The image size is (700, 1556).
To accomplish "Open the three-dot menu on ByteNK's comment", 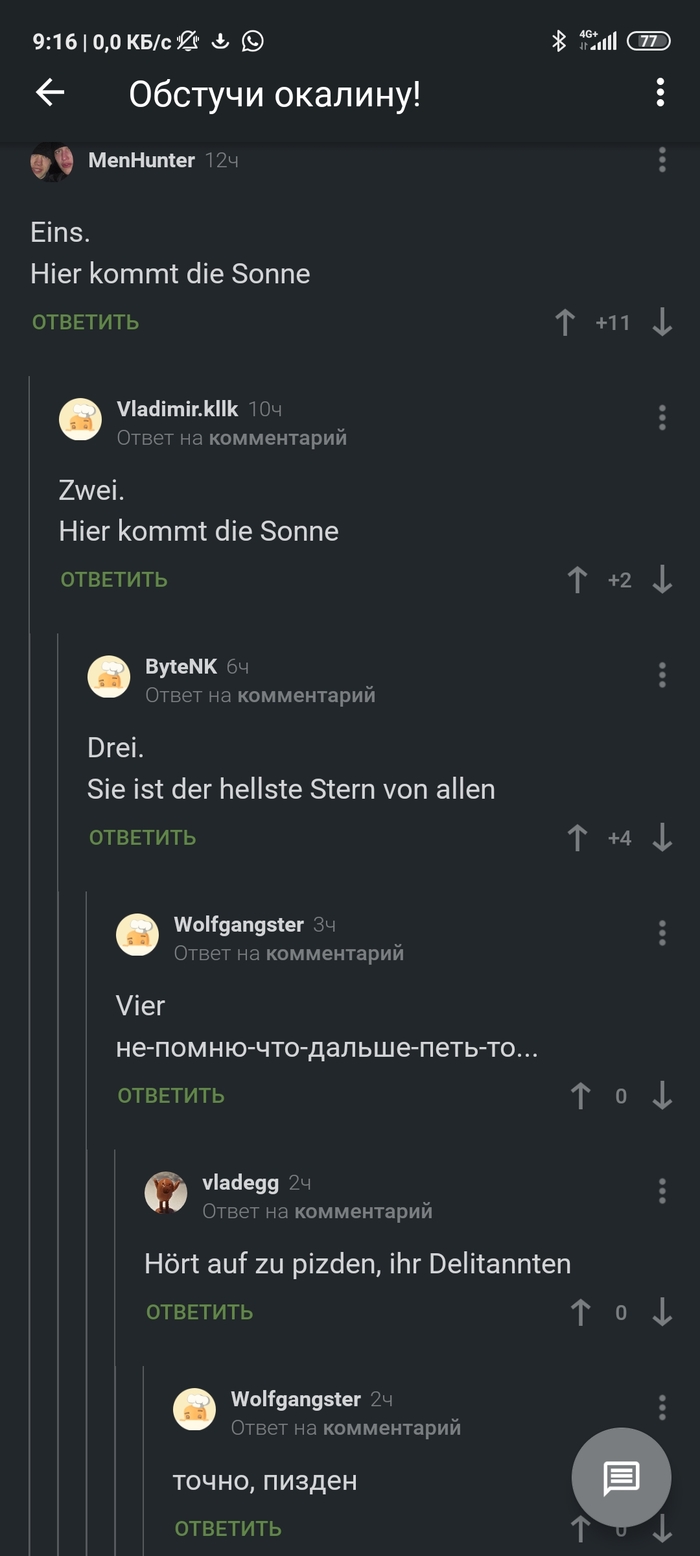I will [x=662, y=675].
